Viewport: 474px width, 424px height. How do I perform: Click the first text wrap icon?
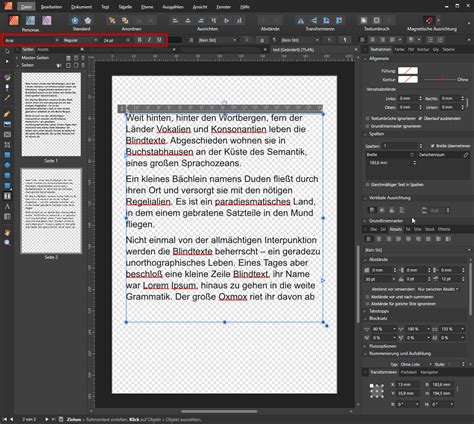[x=364, y=21]
